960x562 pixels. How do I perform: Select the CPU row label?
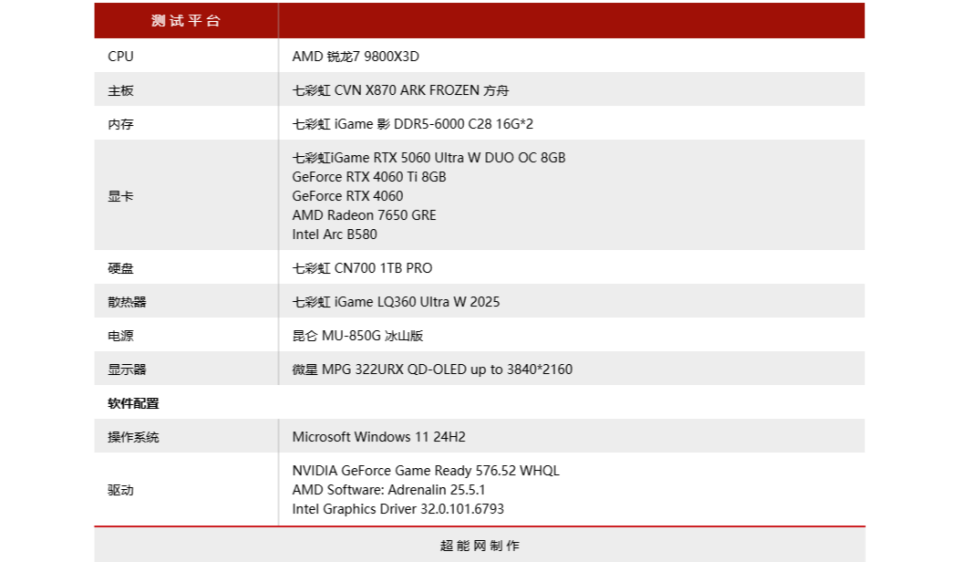click(121, 56)
